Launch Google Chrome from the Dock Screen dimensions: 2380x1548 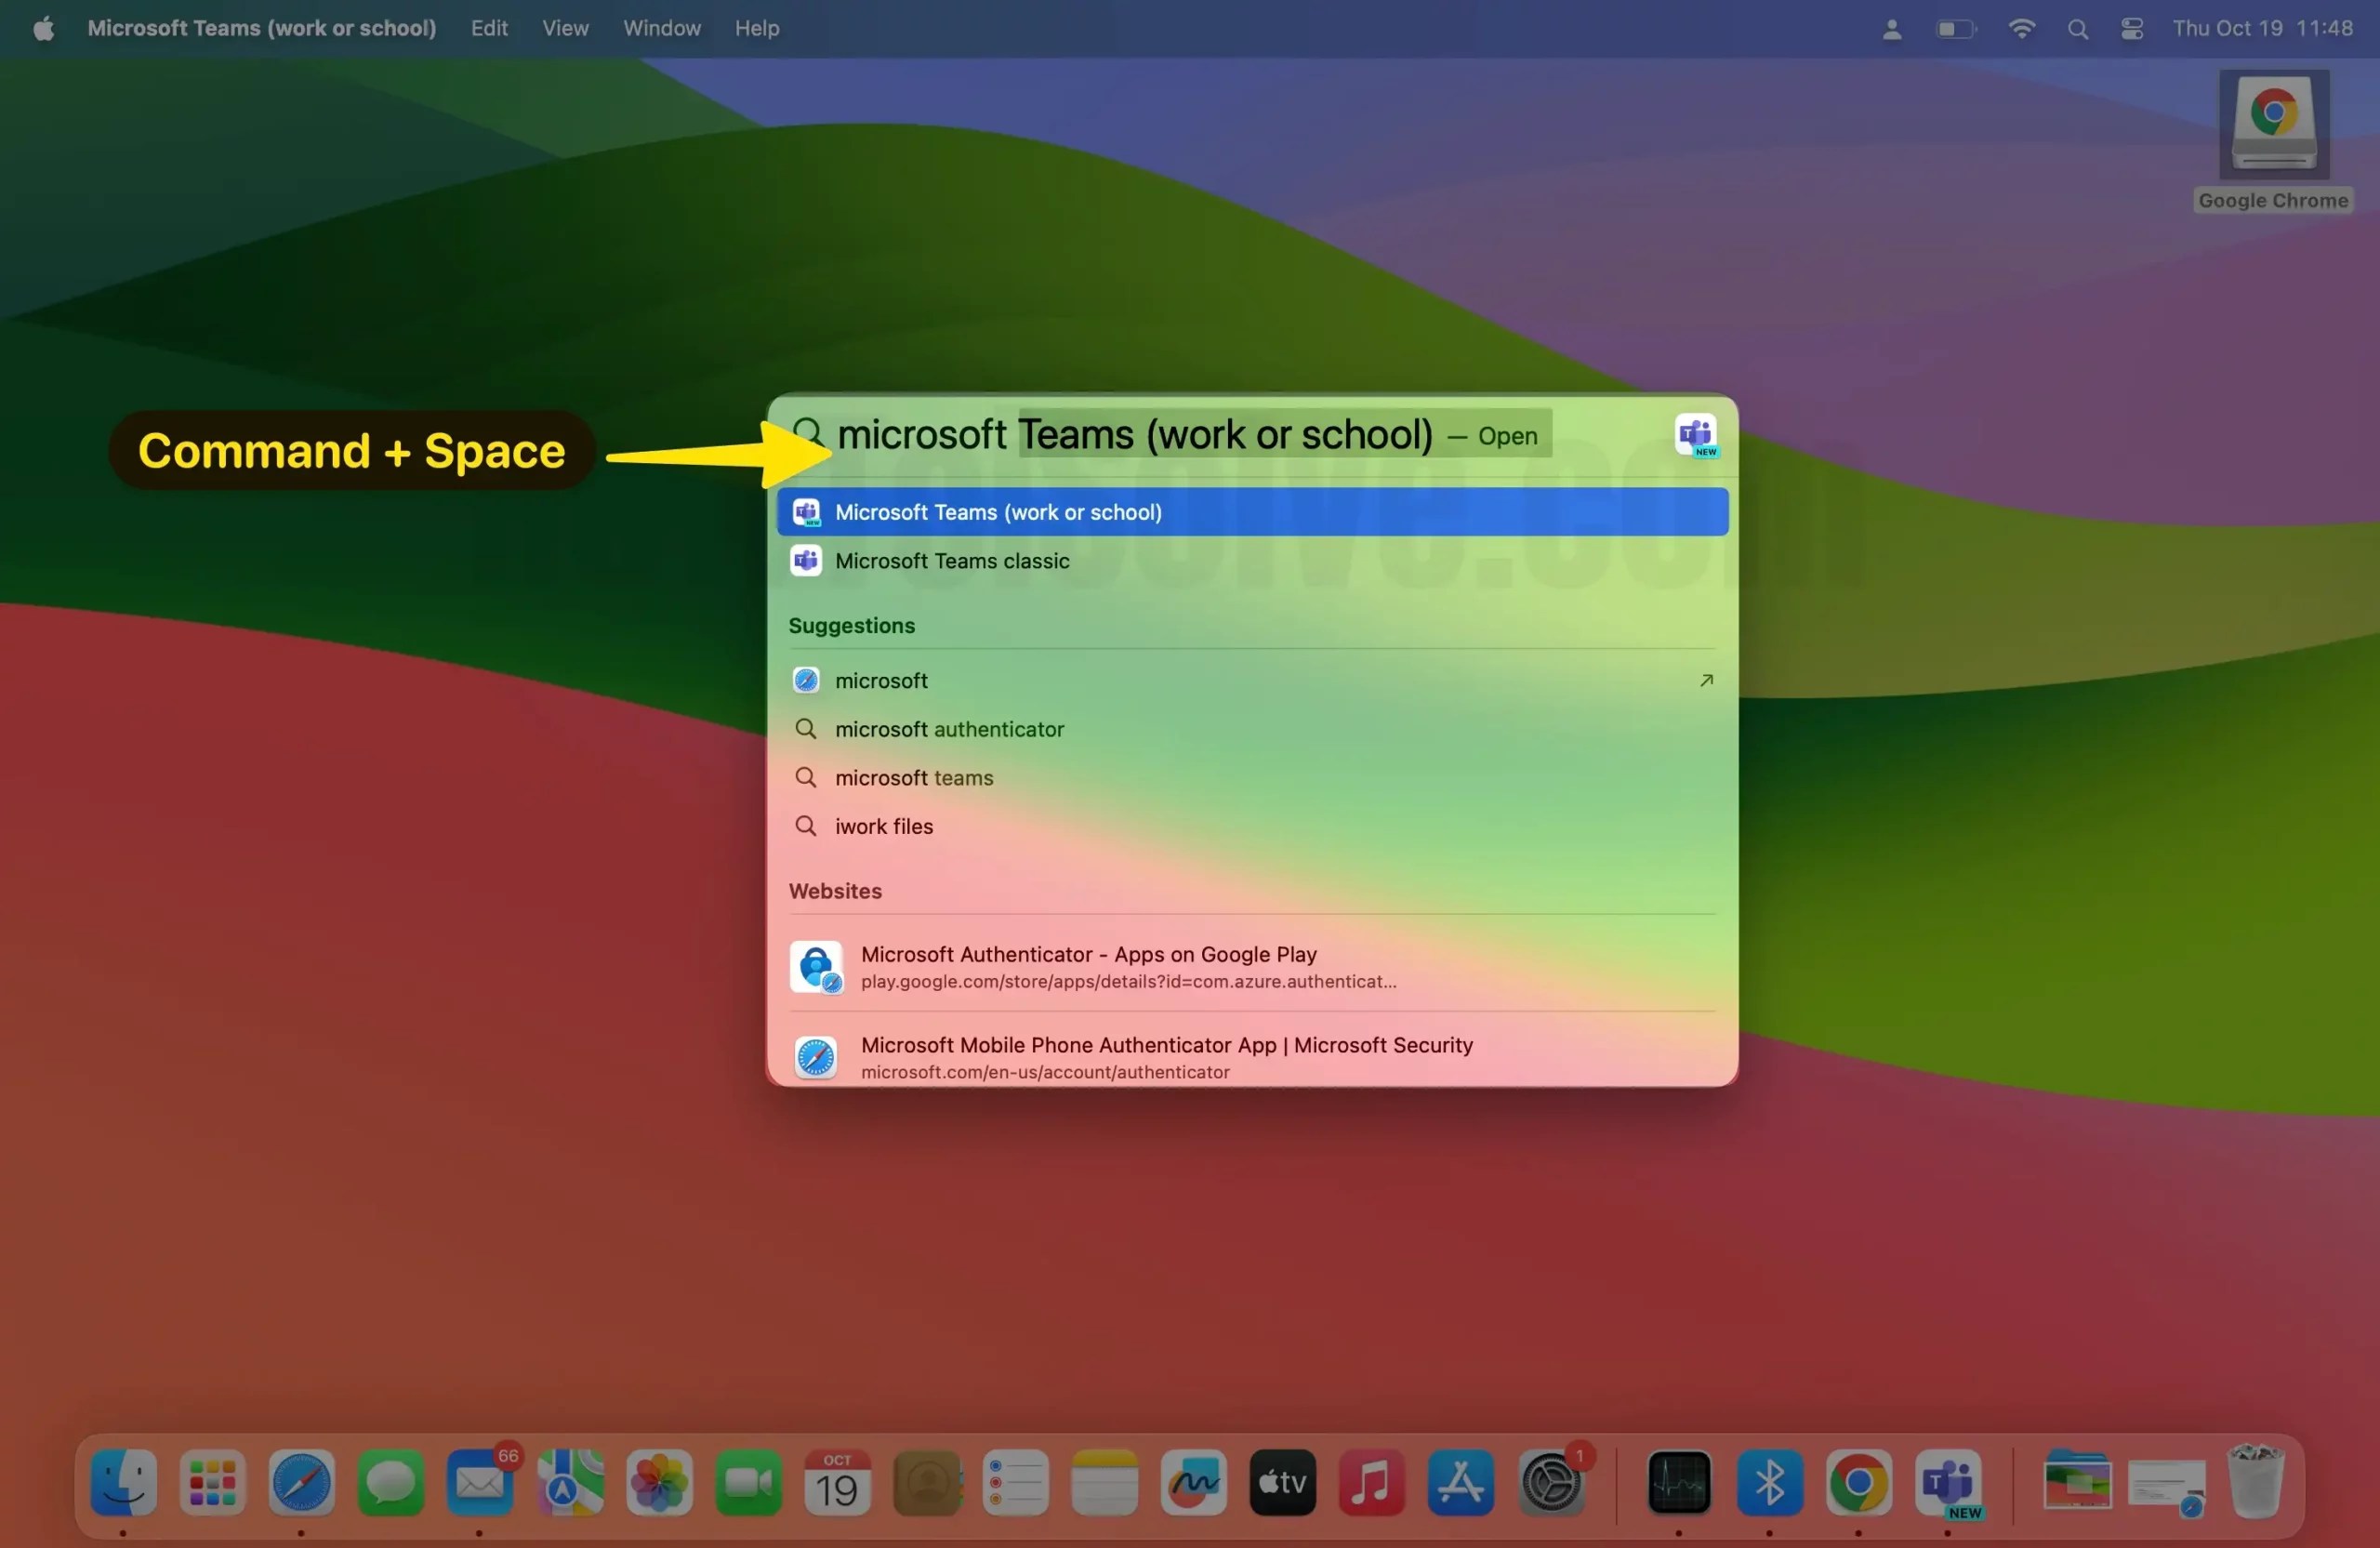point(1858,1484)
